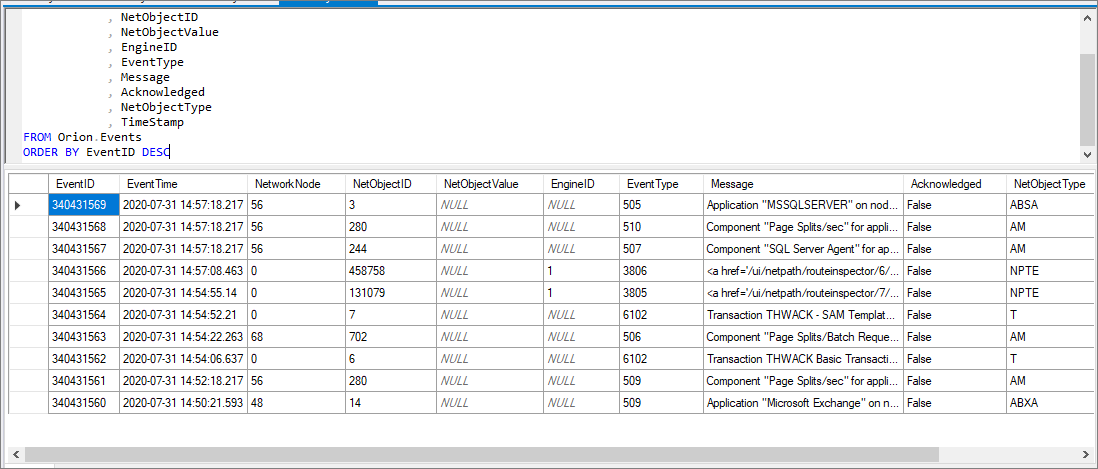1098x469 pixels.
Task: Select EventID cell 340431566
Action: pyautogui.click(x=84, y=271)
